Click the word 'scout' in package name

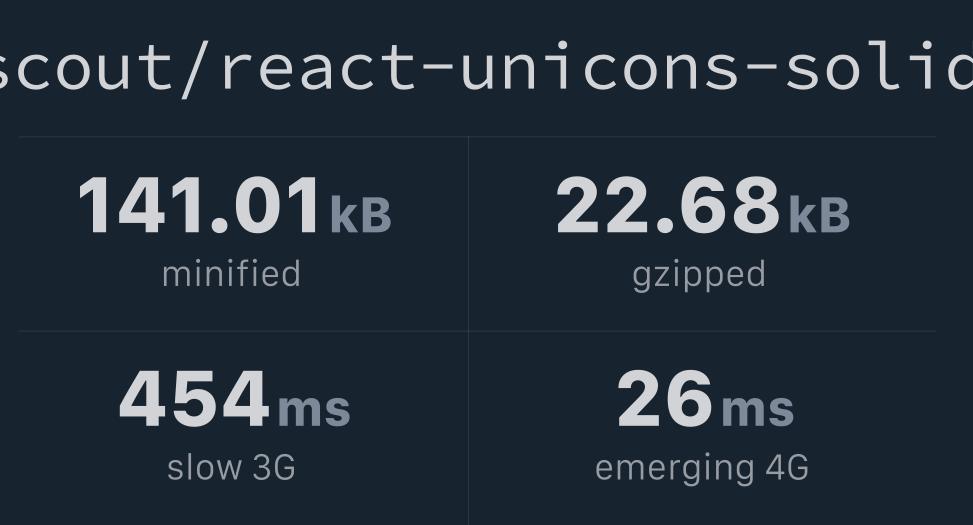pos(85,66)
